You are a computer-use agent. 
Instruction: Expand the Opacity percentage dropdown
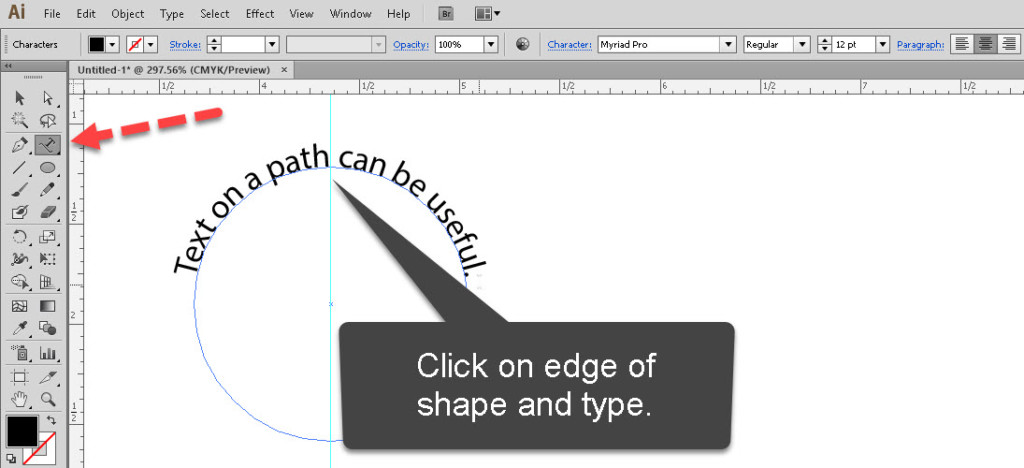tap(491, 44)
